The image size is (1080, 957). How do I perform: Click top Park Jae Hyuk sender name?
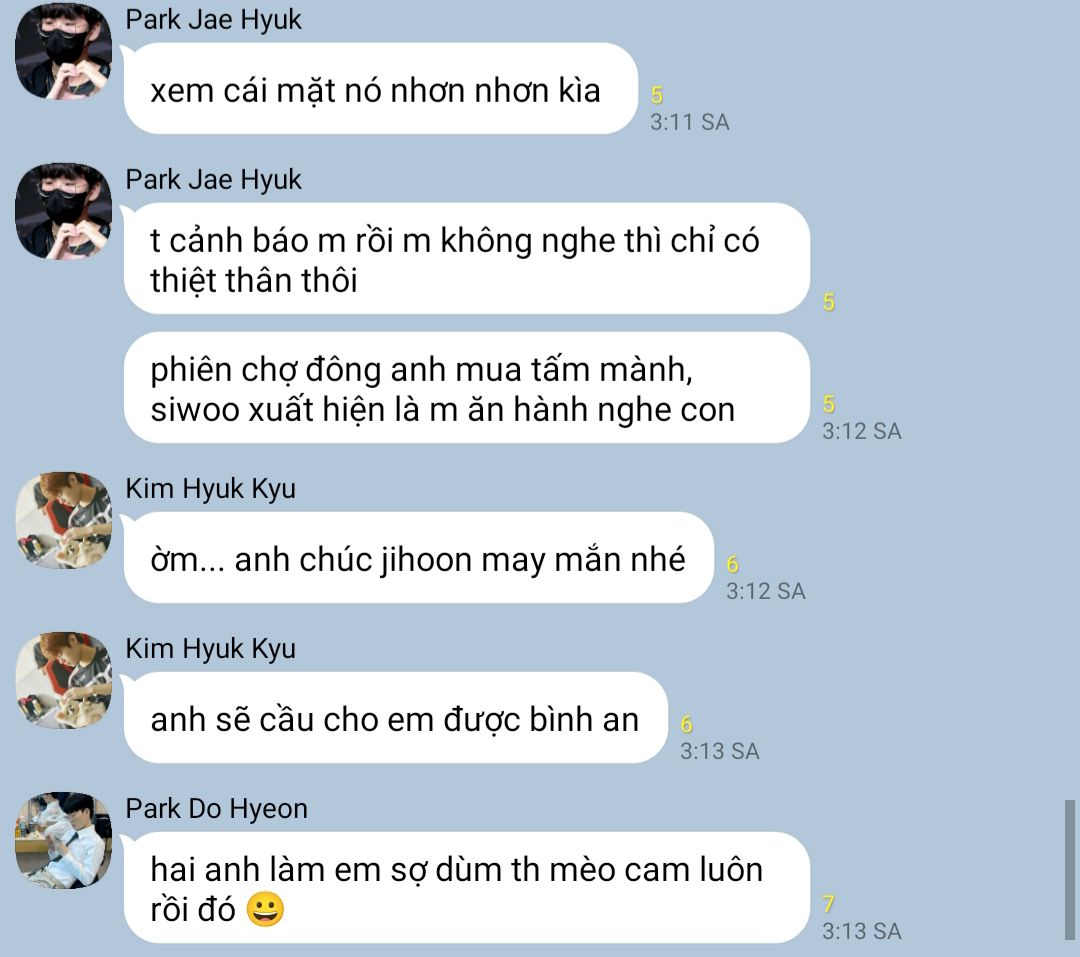click(x=213, y=19)
